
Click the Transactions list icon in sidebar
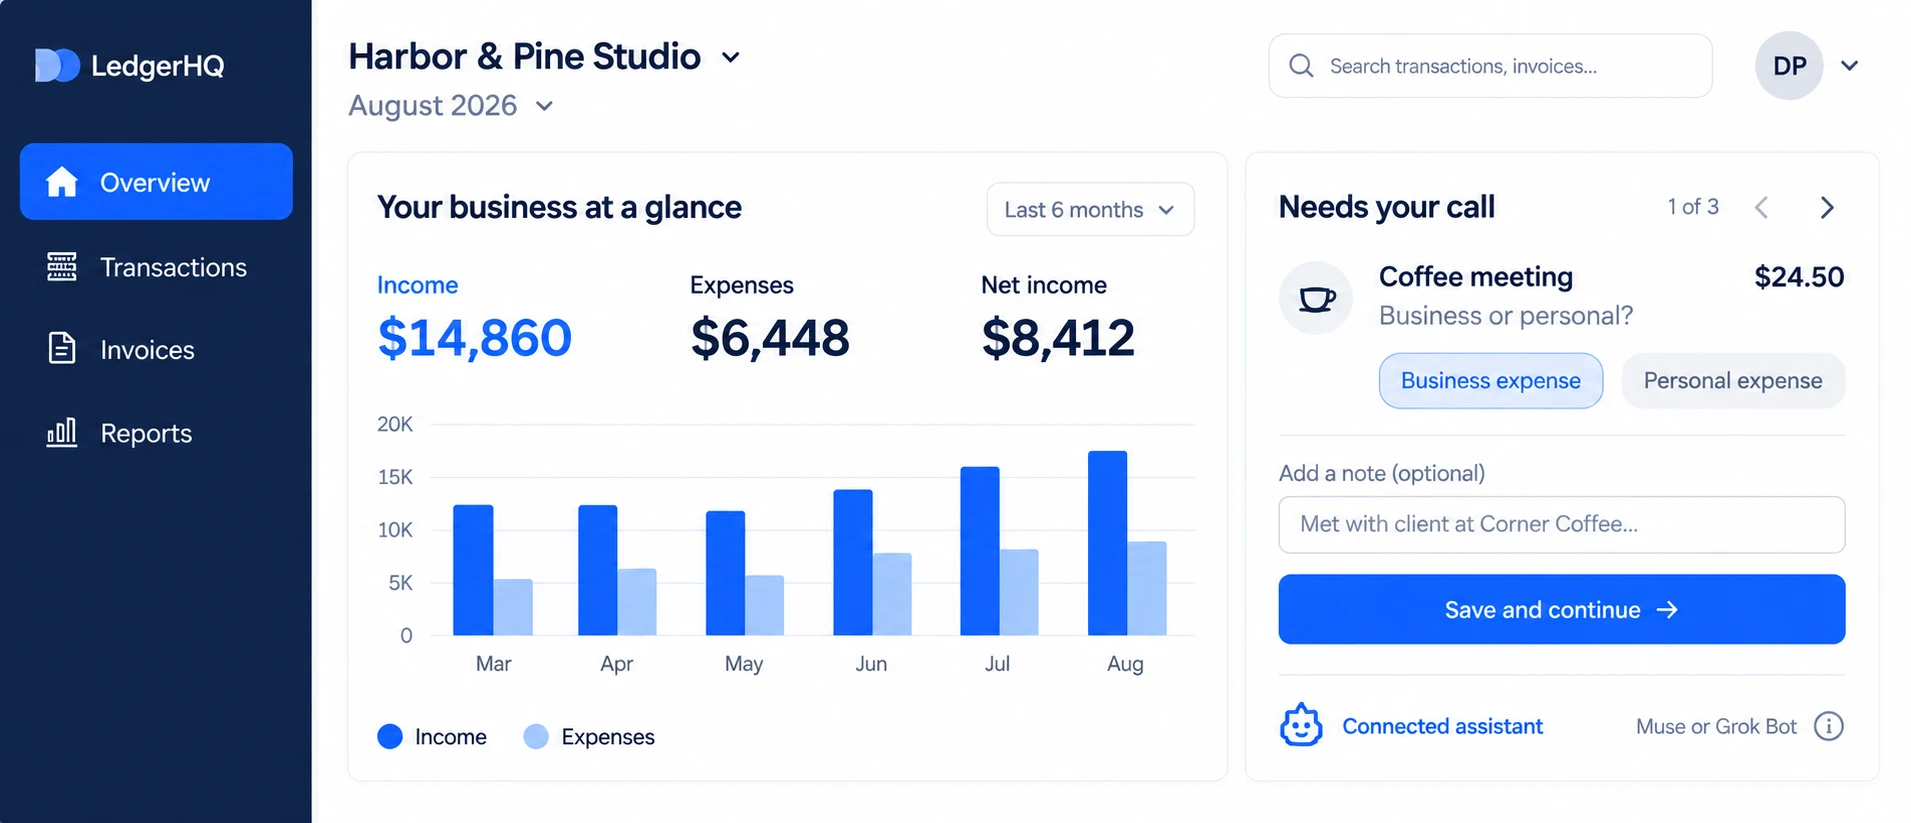(62, 267)
